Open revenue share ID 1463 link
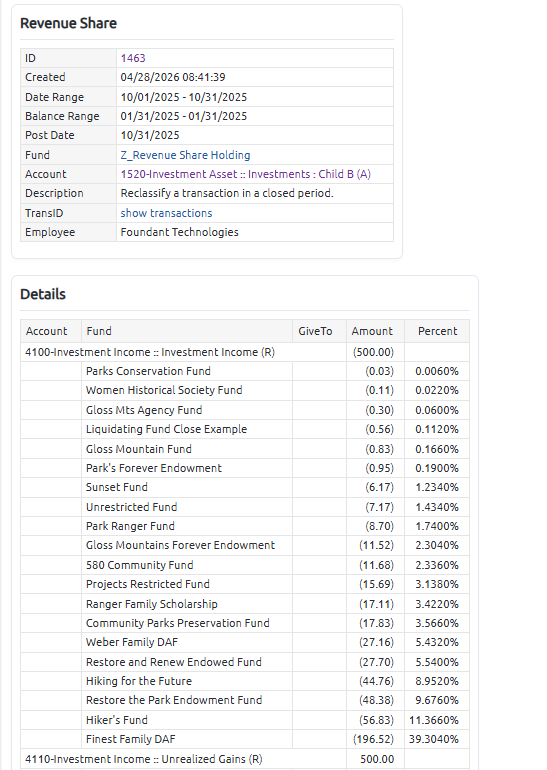 click(133, 58)
